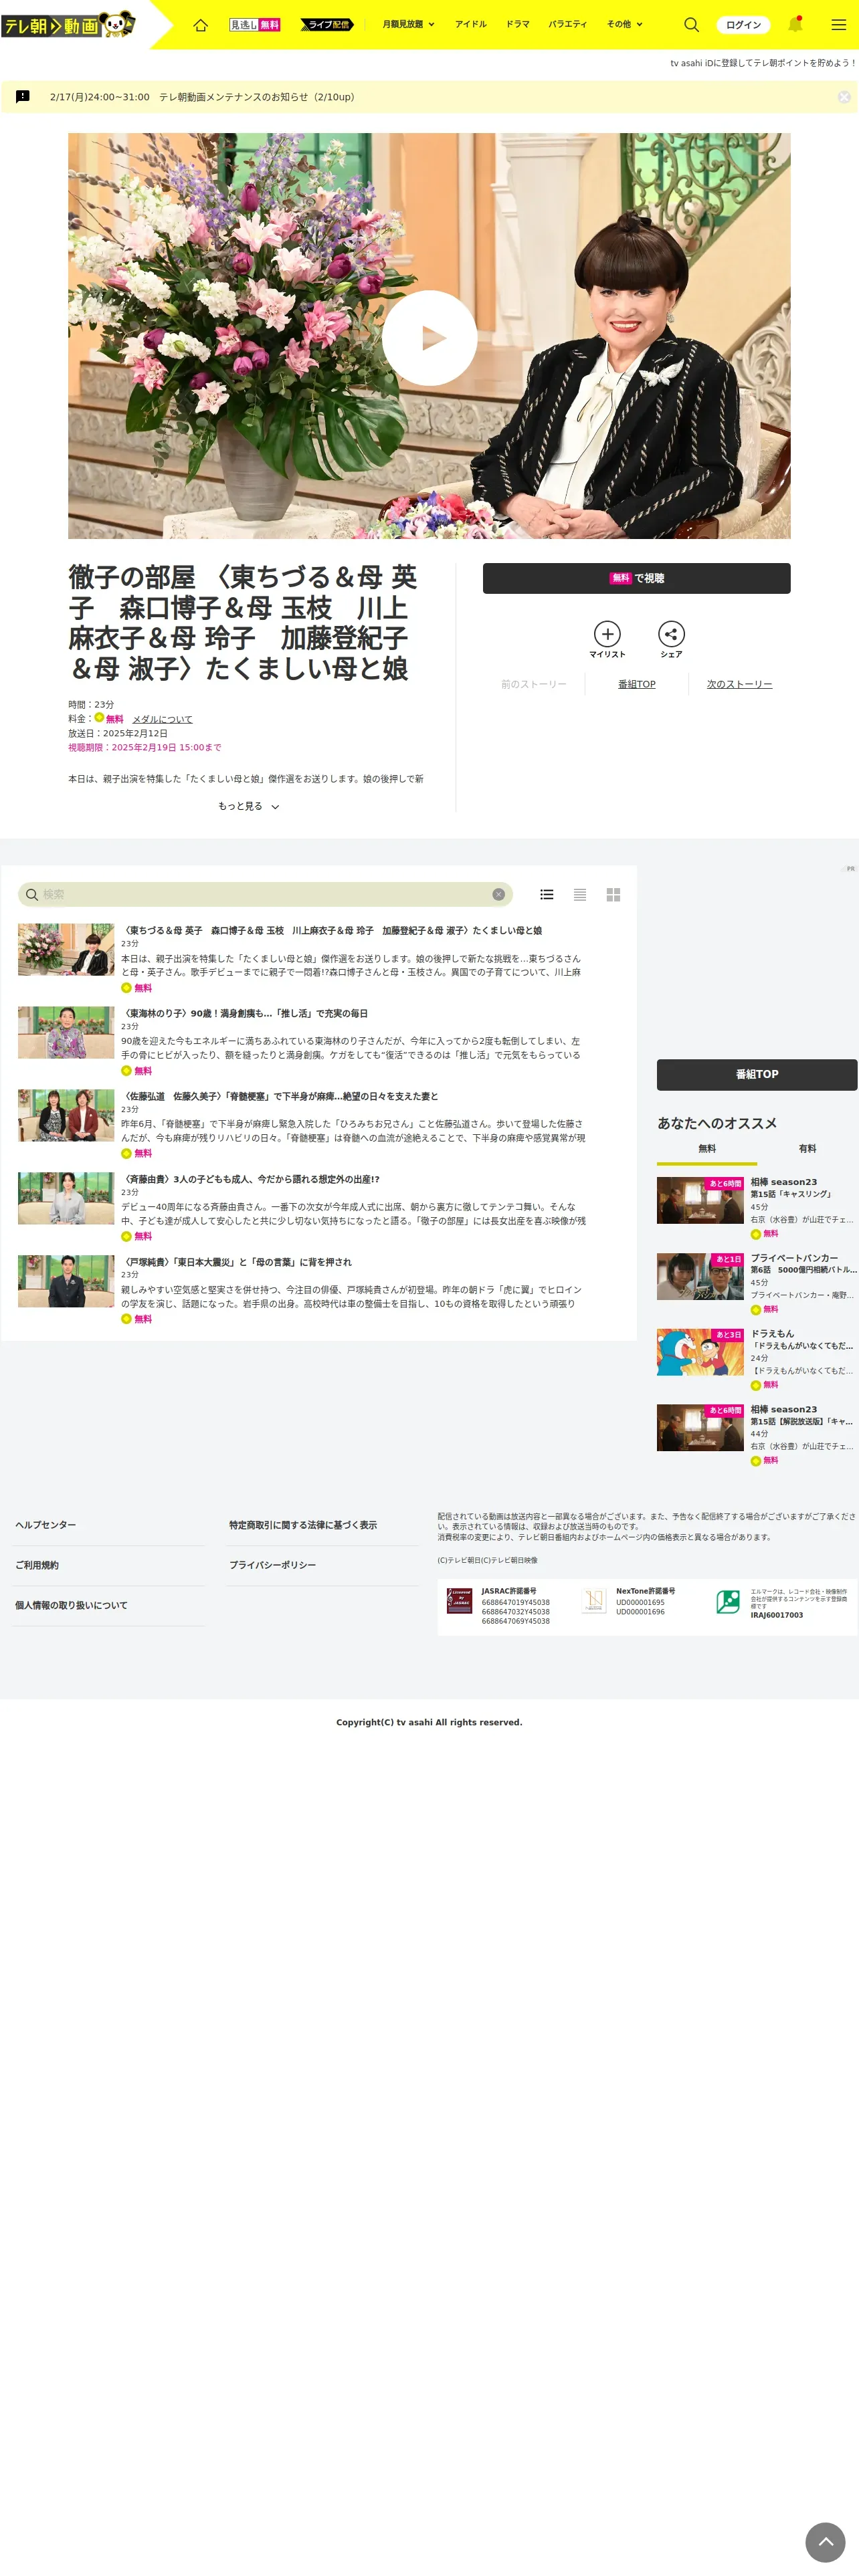Viewport: 859px width, 2576px height.
Task: Click ログイン button
Action: coord(743,25)
